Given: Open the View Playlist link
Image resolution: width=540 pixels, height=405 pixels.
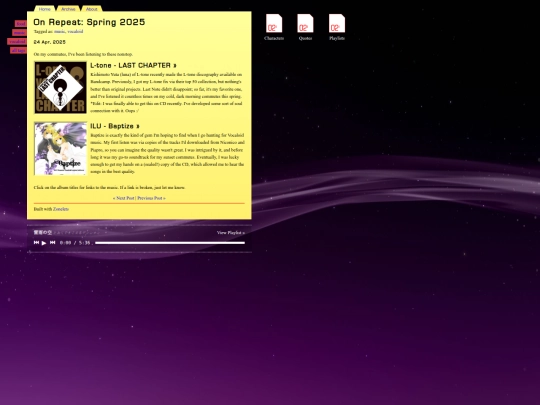Looking at the screenshot, I should 231,233.
